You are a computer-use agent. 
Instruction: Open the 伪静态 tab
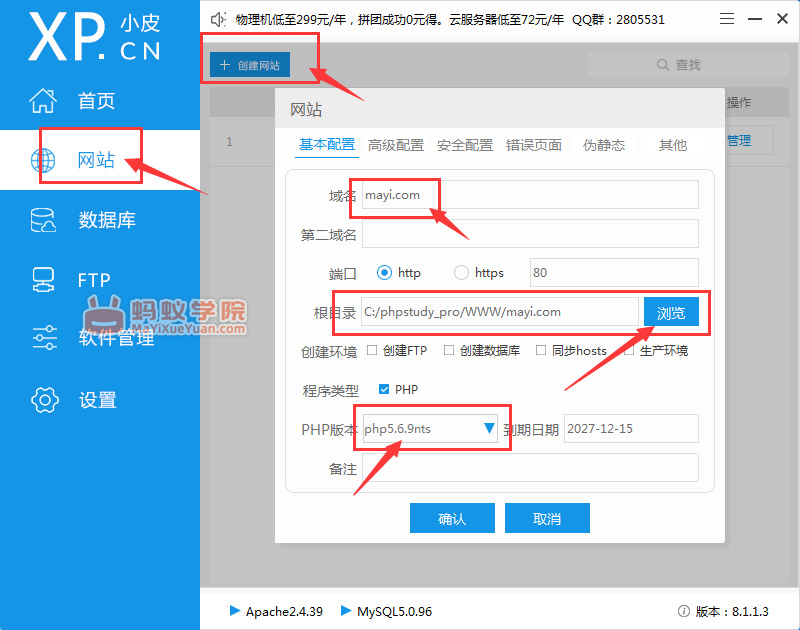(604, 145)
